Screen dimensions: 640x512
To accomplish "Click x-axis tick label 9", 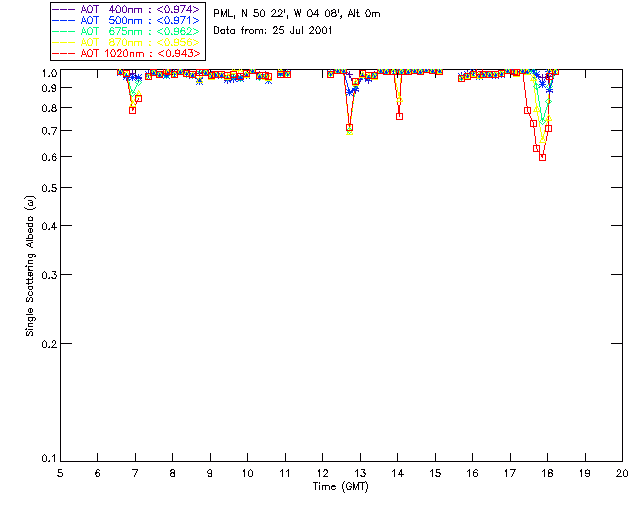I will coord(210,473).
